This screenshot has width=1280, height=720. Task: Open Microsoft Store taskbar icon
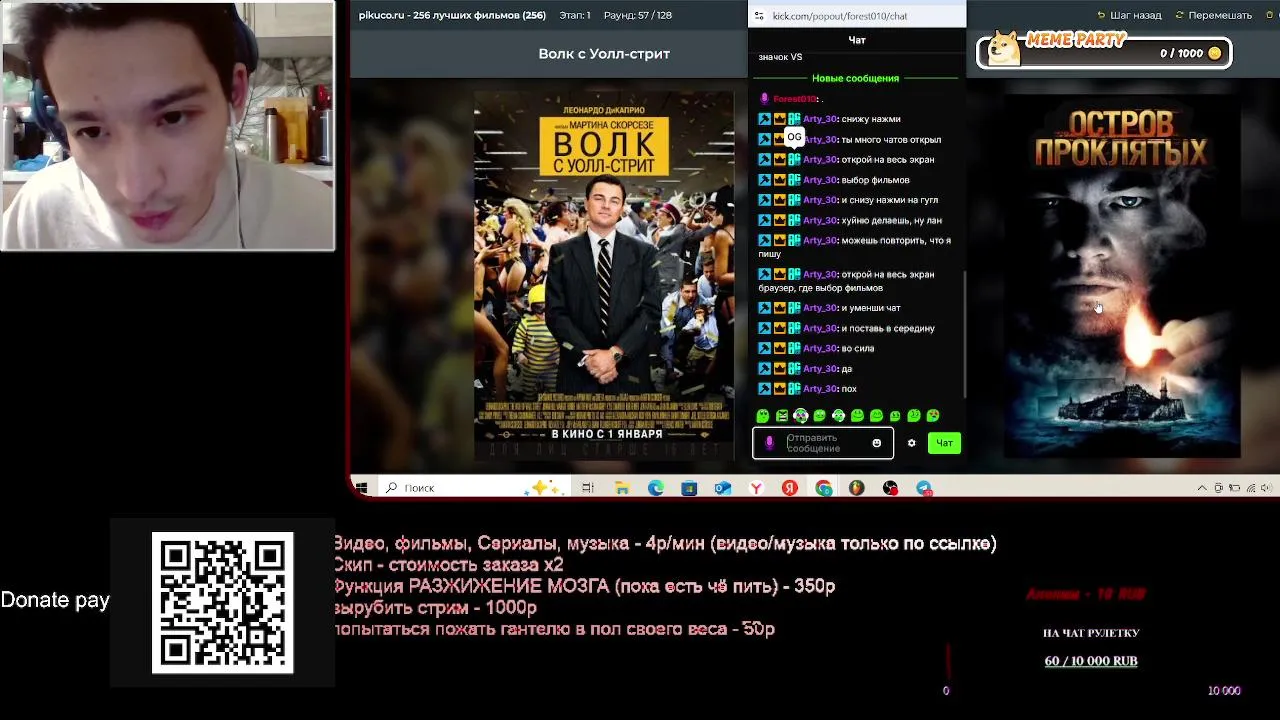(689, 488)
